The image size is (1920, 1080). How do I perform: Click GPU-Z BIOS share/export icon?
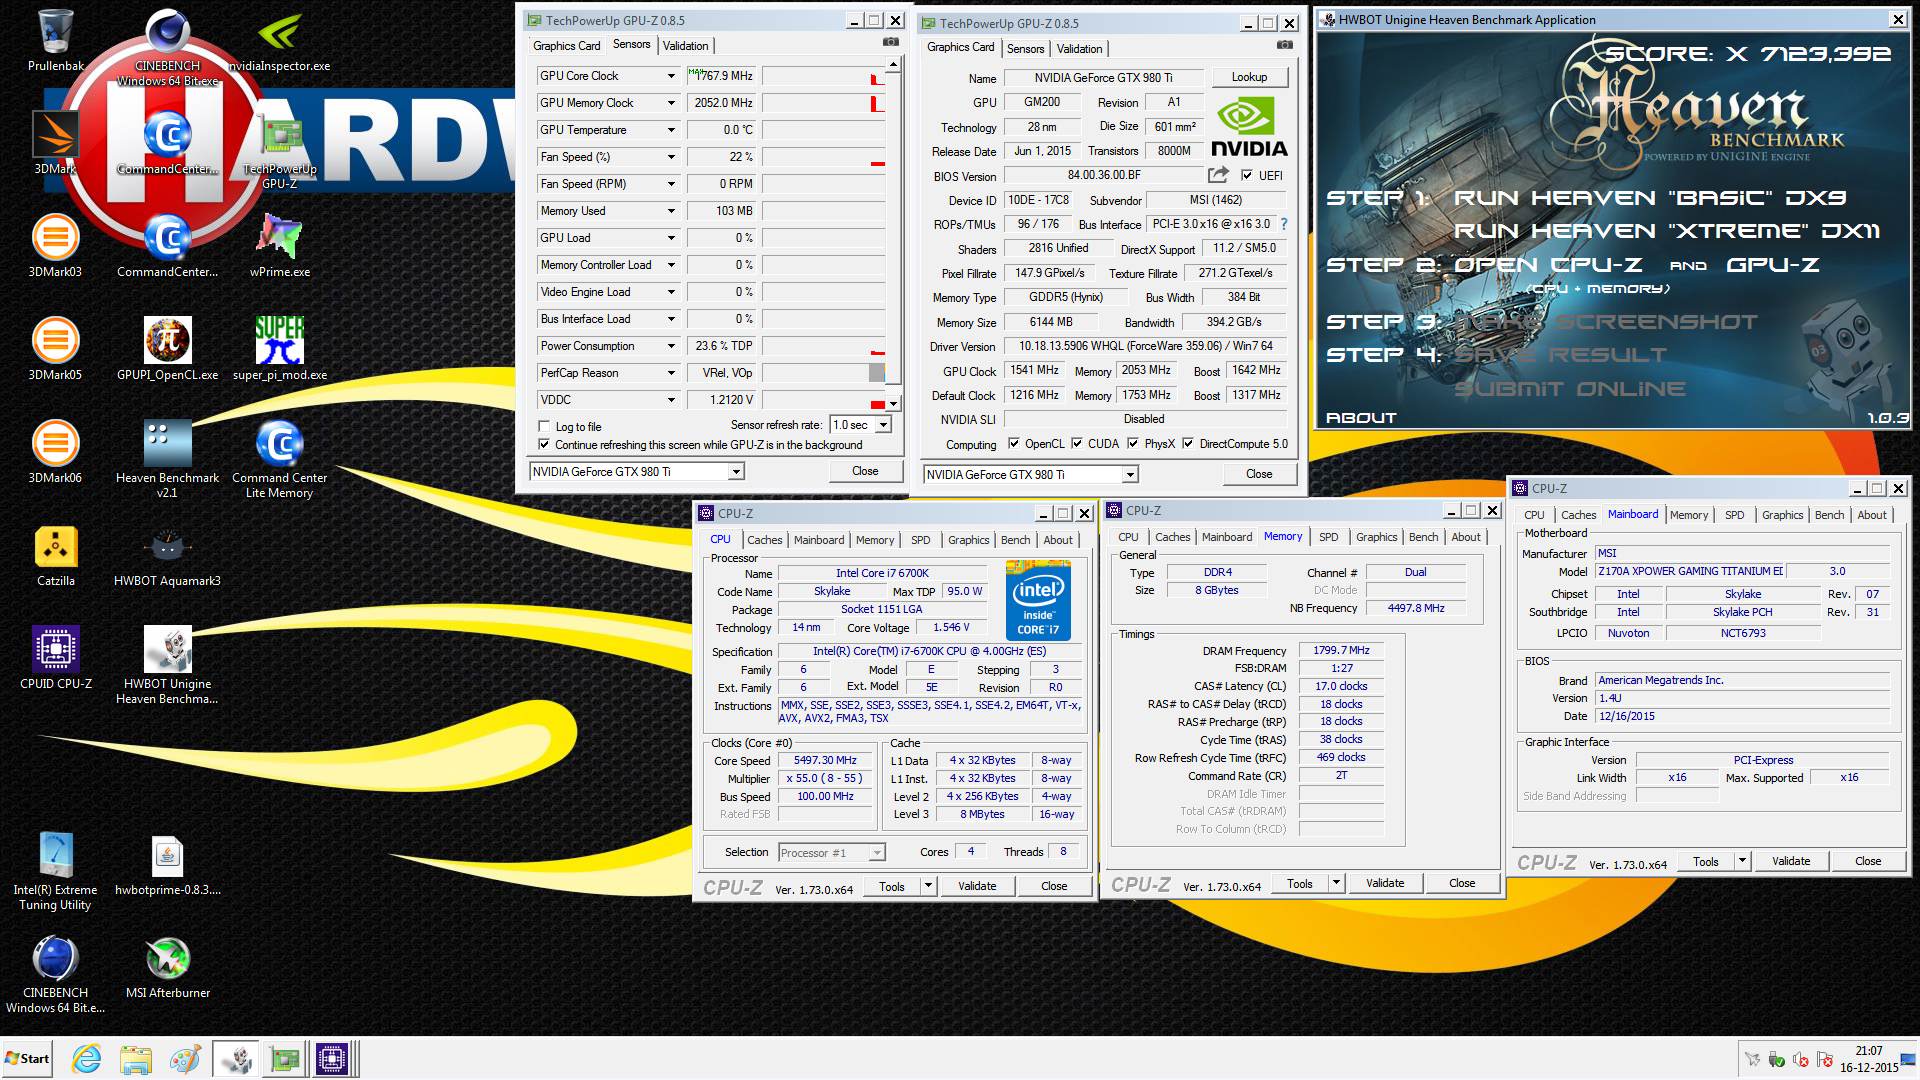(x=1217, y=175)
